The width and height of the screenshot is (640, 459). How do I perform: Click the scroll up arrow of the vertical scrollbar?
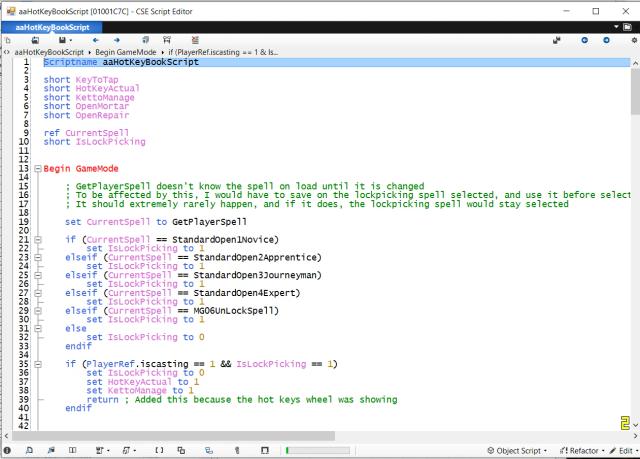635,64
